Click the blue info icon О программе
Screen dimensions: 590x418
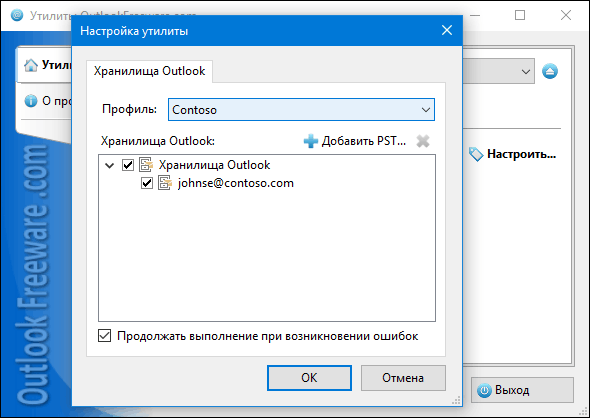click(x=31, y=101)
